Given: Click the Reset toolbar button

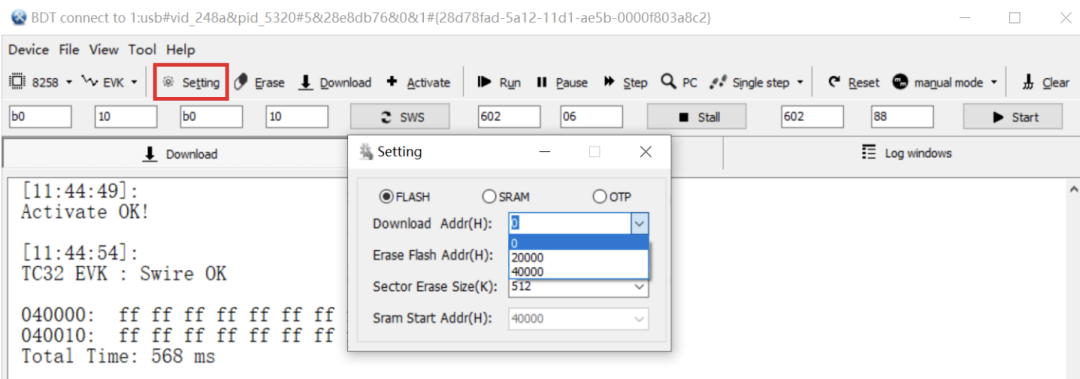Looking at the screenshot, I should click(x=854, y=83).
